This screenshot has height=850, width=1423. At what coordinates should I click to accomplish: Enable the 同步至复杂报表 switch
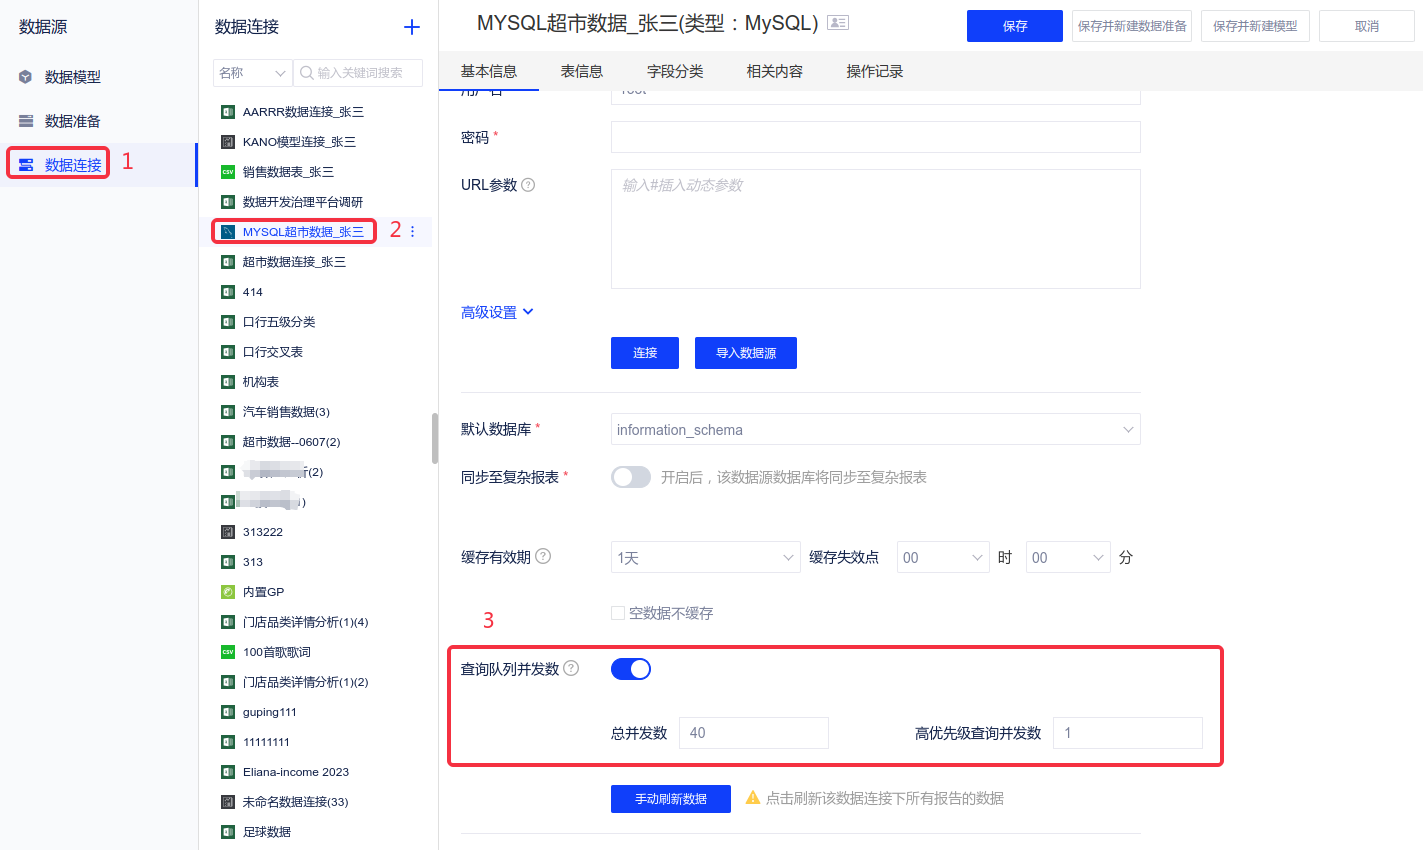(631, 477)
